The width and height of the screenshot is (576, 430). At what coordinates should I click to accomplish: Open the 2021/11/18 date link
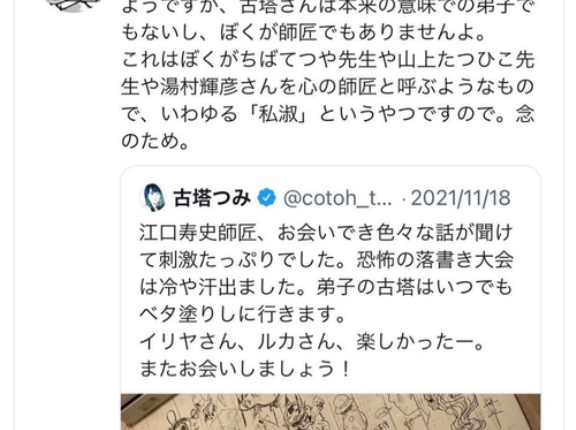click(461, 198)
